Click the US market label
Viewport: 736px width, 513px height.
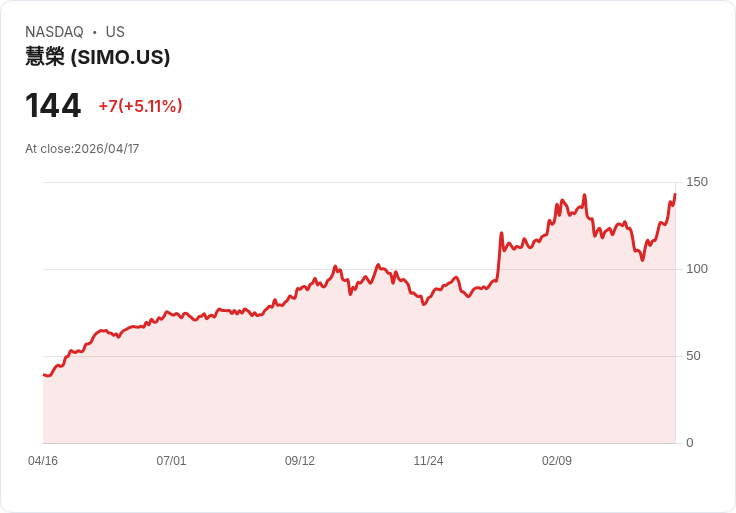tap(115, 32)
